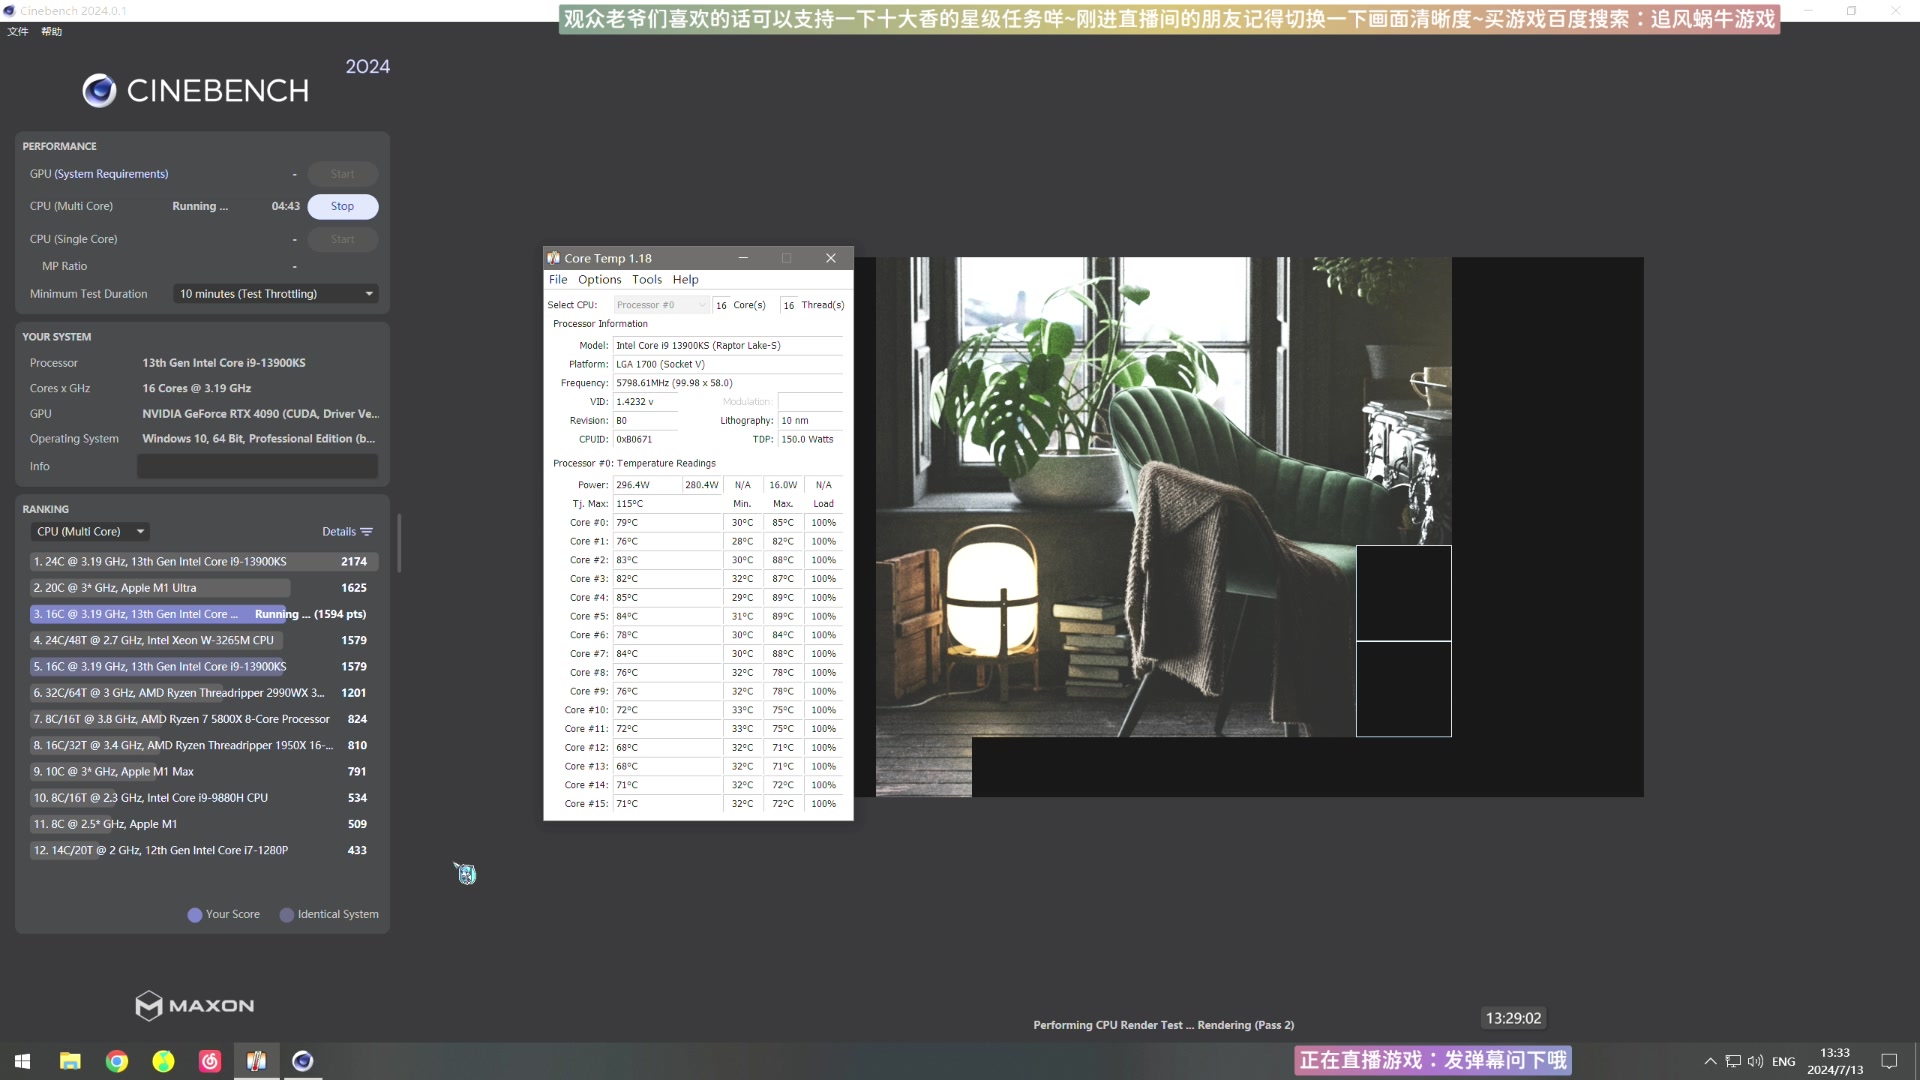Click the Core Temp Model field

tap(728, 346)
